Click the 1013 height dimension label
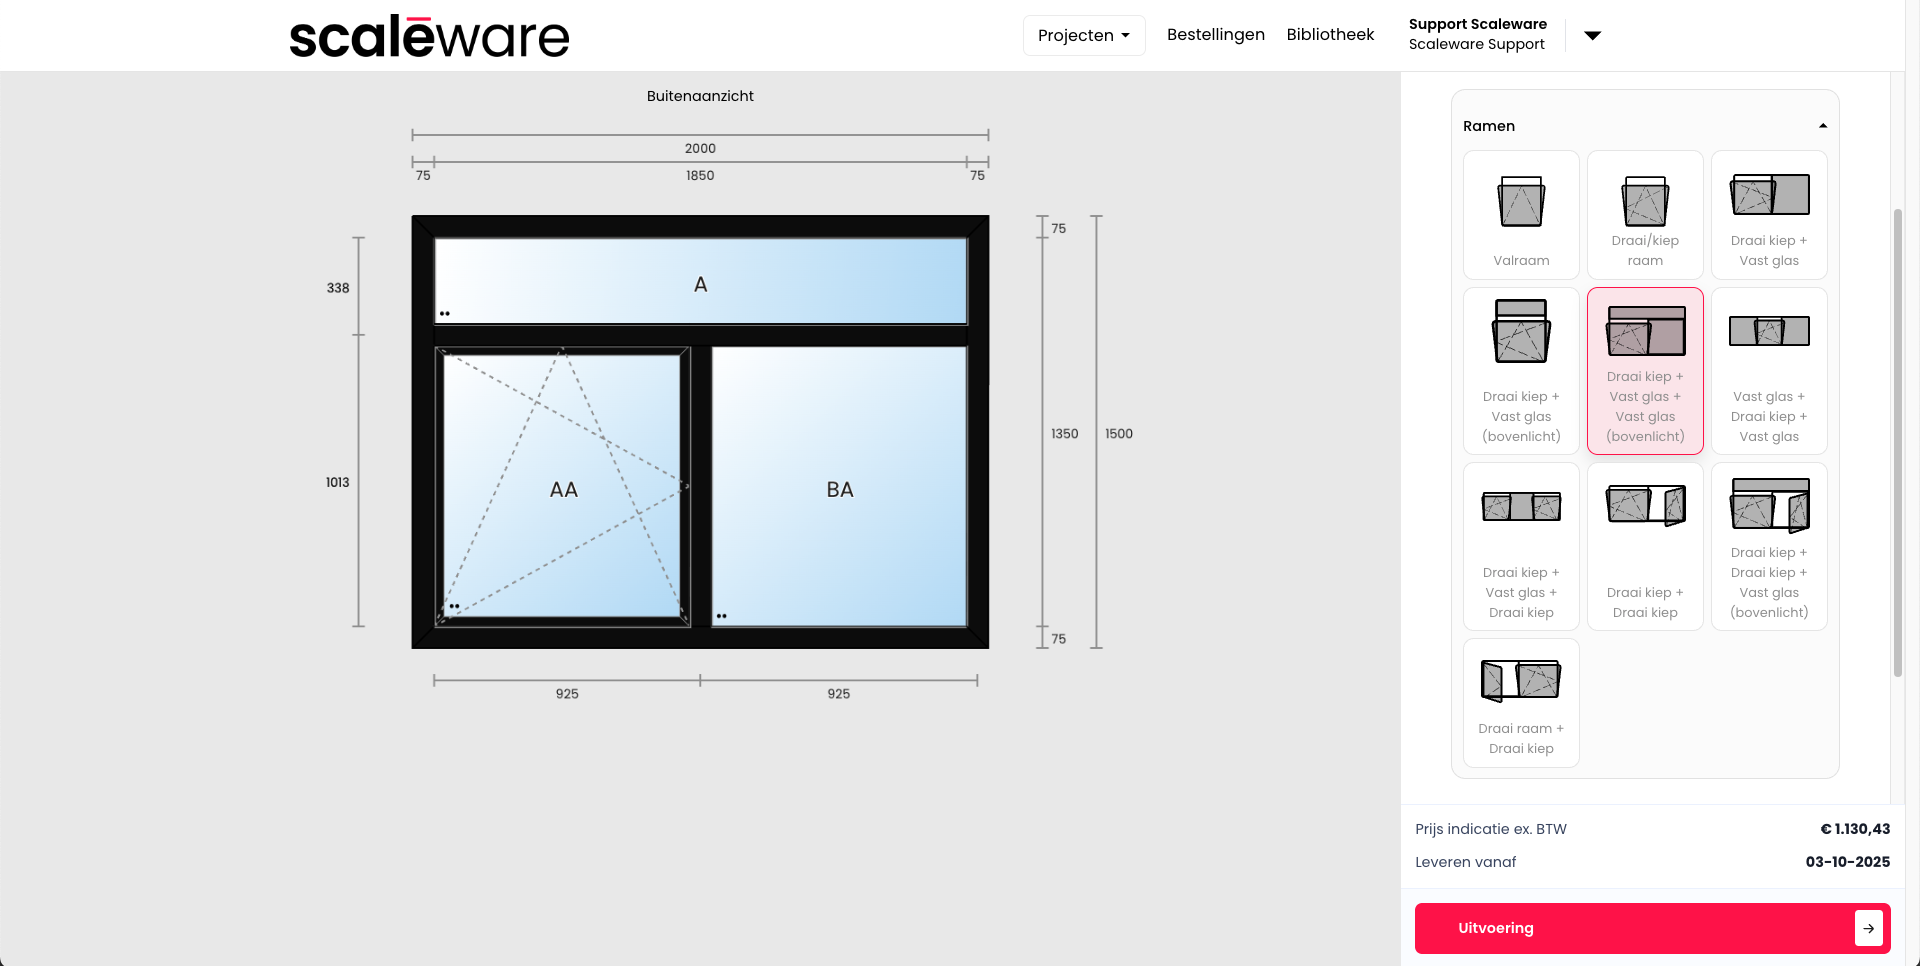 (338, 482)
